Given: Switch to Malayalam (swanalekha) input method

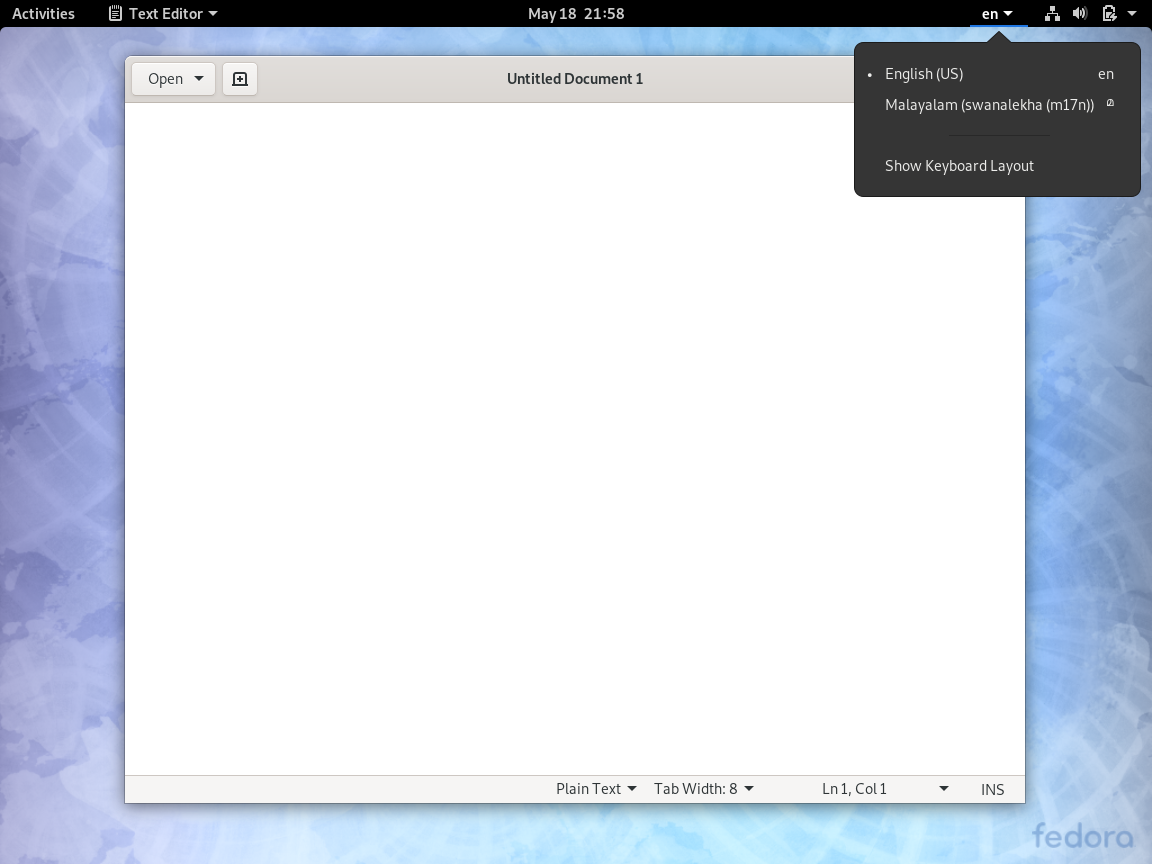Looking at the screenshot, I should click(989, 105).
